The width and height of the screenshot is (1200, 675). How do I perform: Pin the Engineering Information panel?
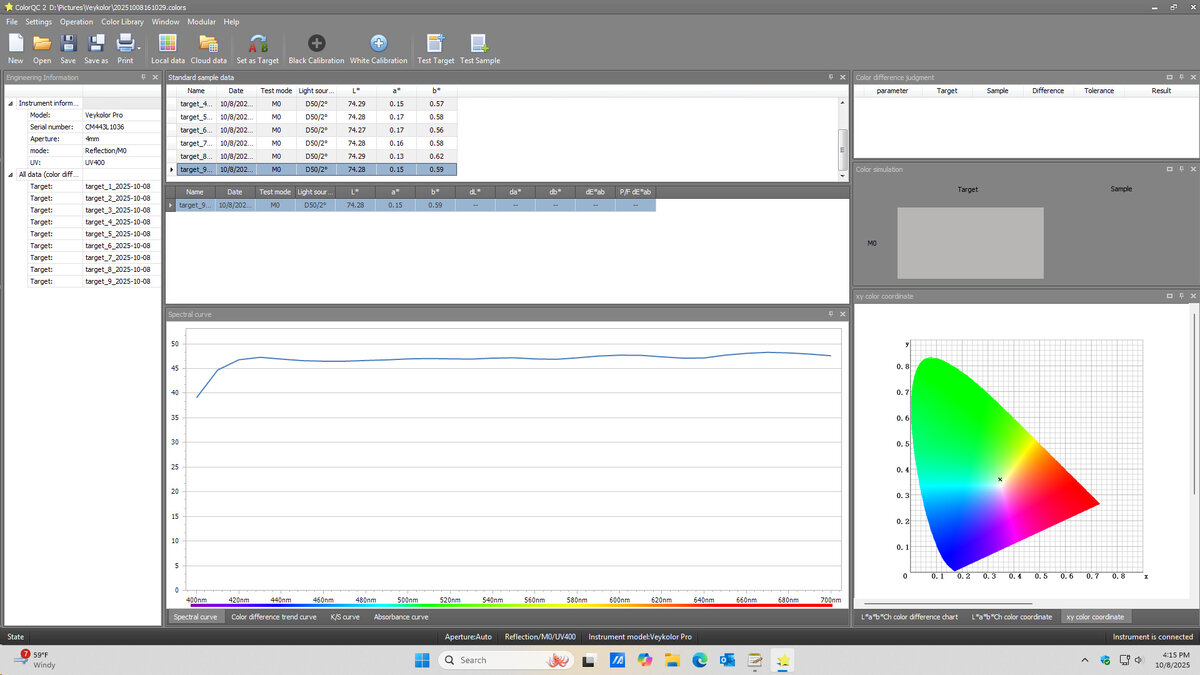tap(144, 77)
